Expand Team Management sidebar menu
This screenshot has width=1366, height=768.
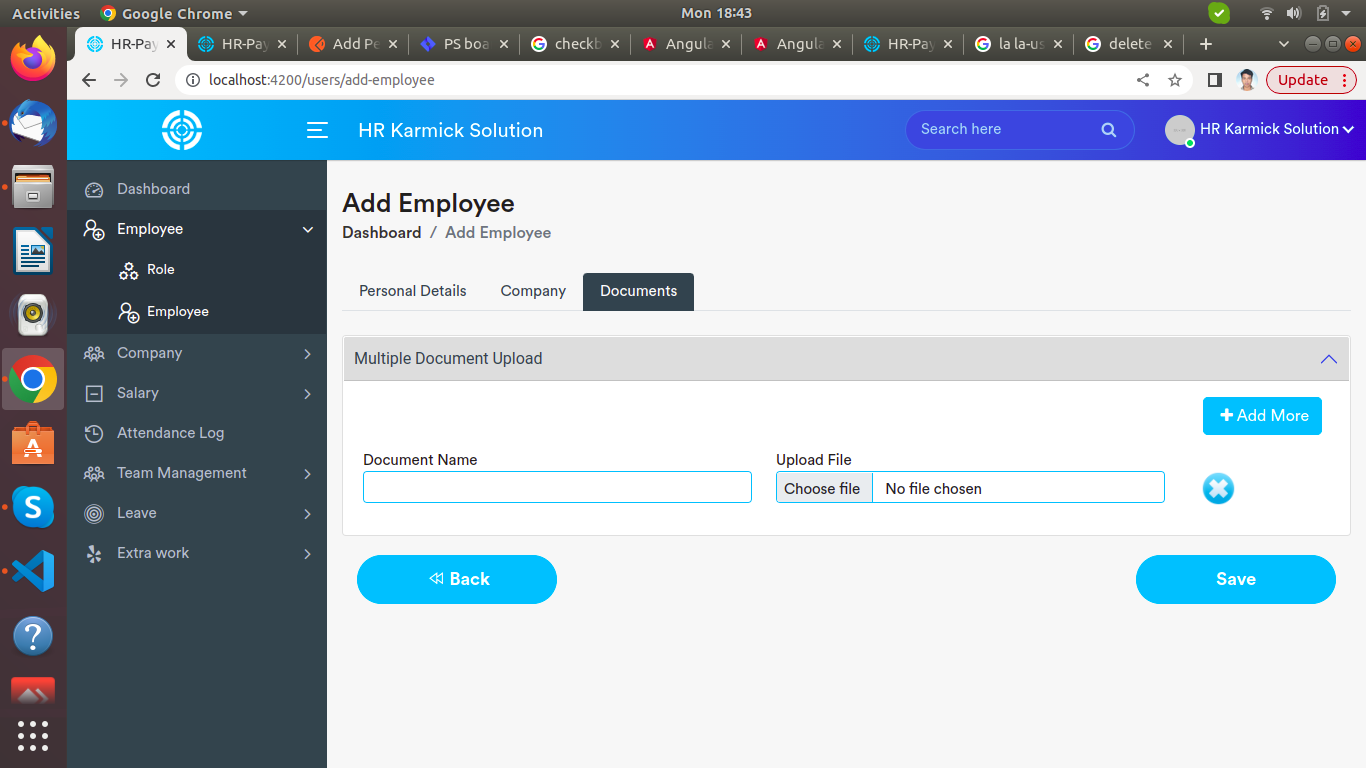click(x=182, y=473)
